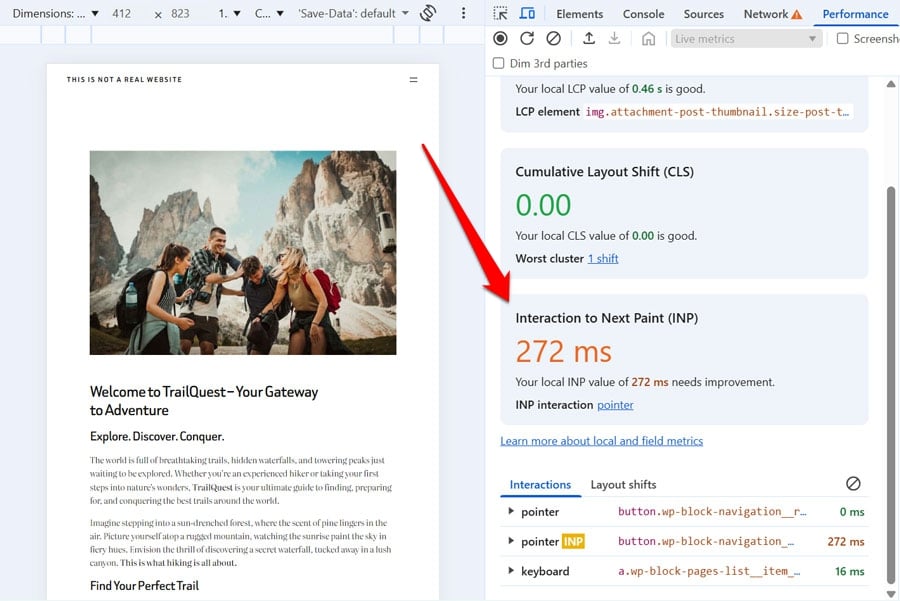Screen dimensions: 900x601
Task: Click the save profile download icon
Action: click(613, 38)
